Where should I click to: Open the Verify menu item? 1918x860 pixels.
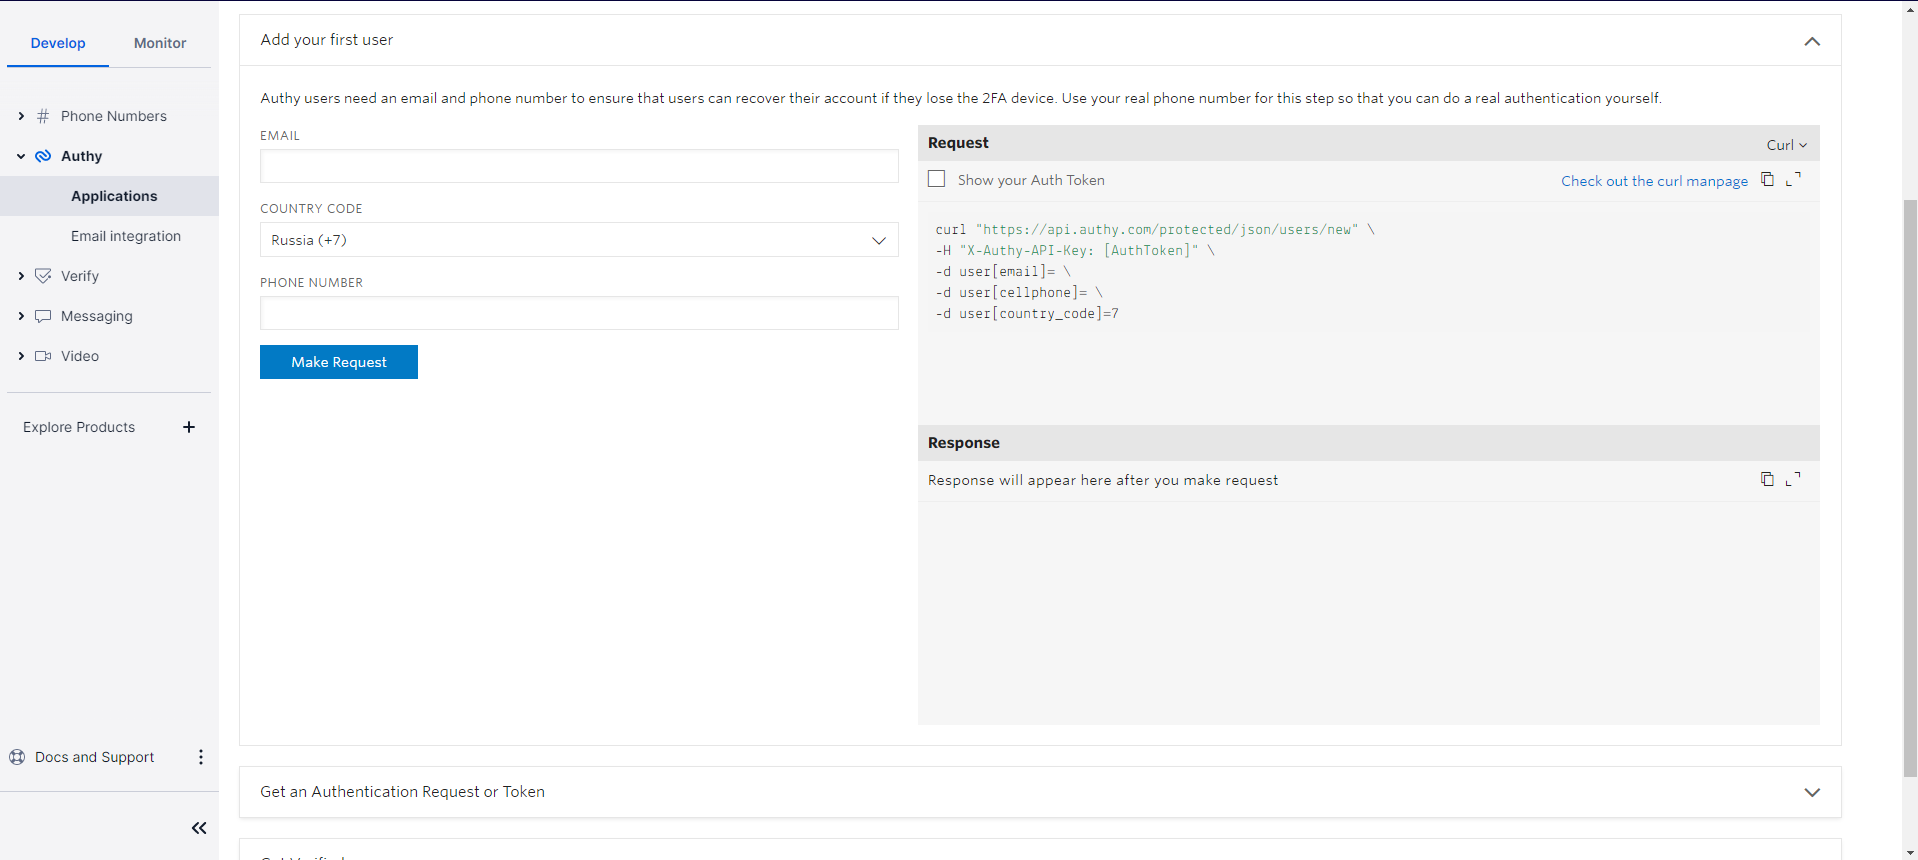[80, 276]
